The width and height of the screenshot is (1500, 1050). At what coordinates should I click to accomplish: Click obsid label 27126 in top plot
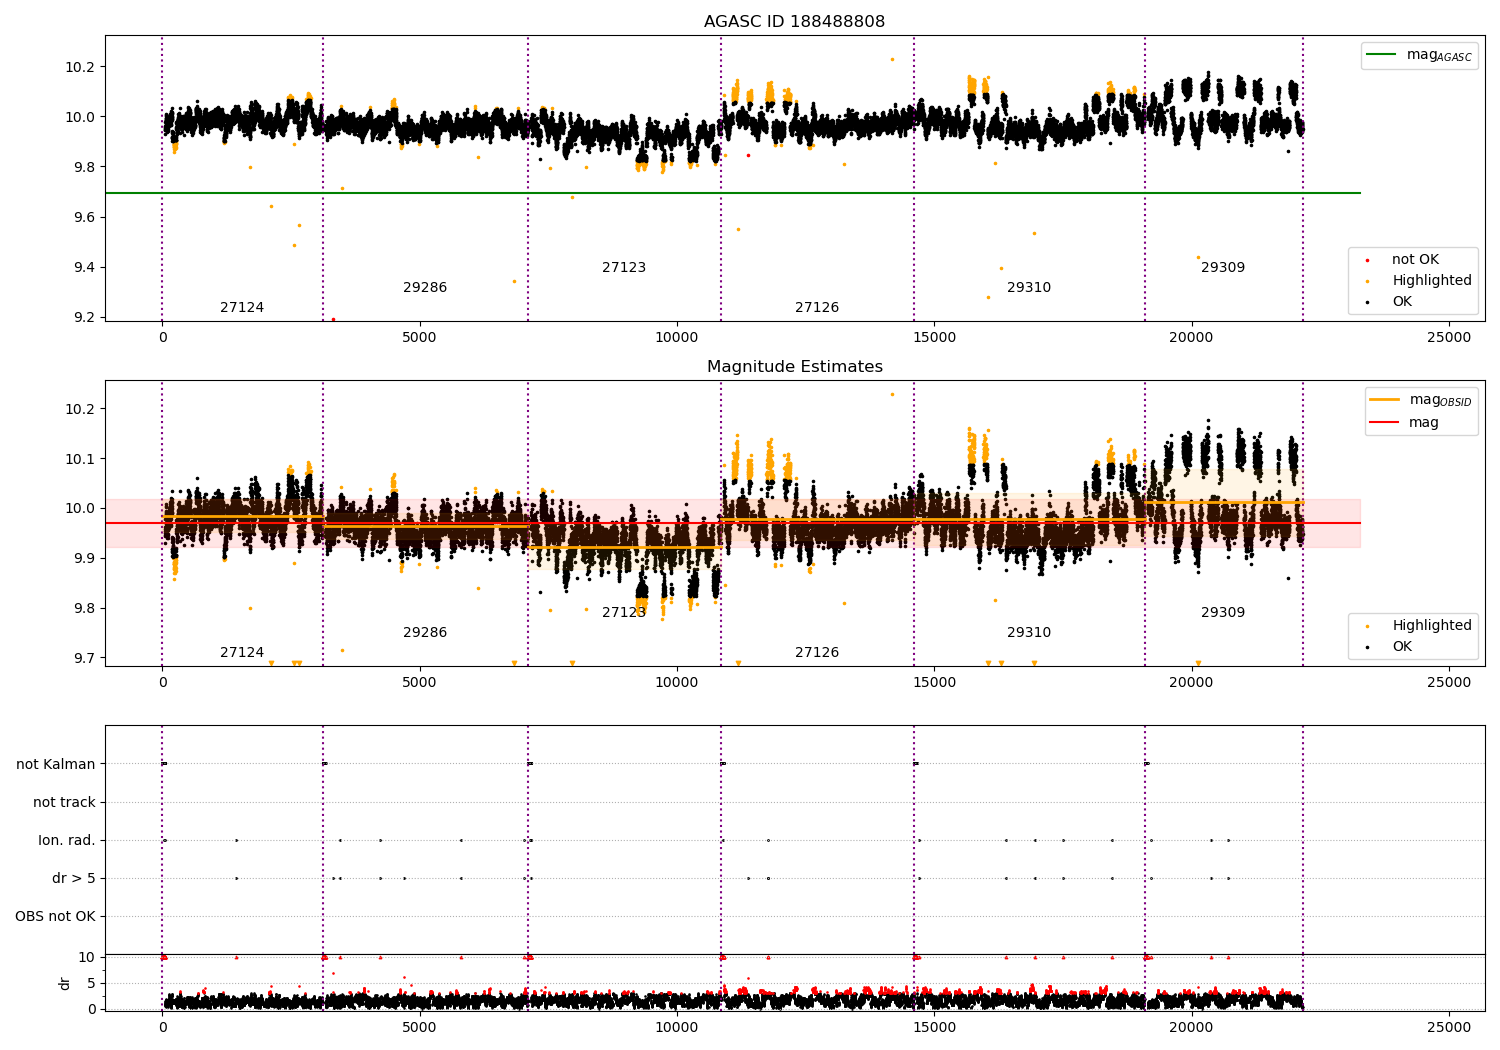click(x=817, y=308)
